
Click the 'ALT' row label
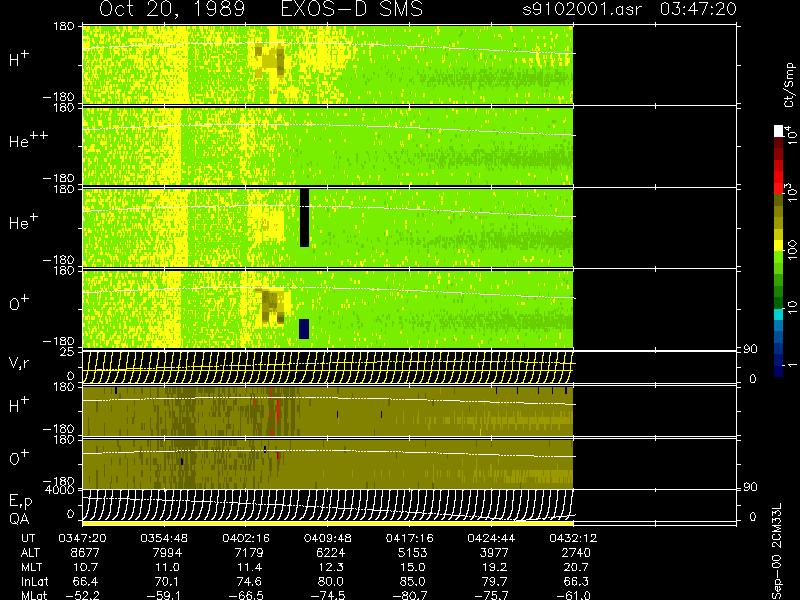(x=30, y=553)
